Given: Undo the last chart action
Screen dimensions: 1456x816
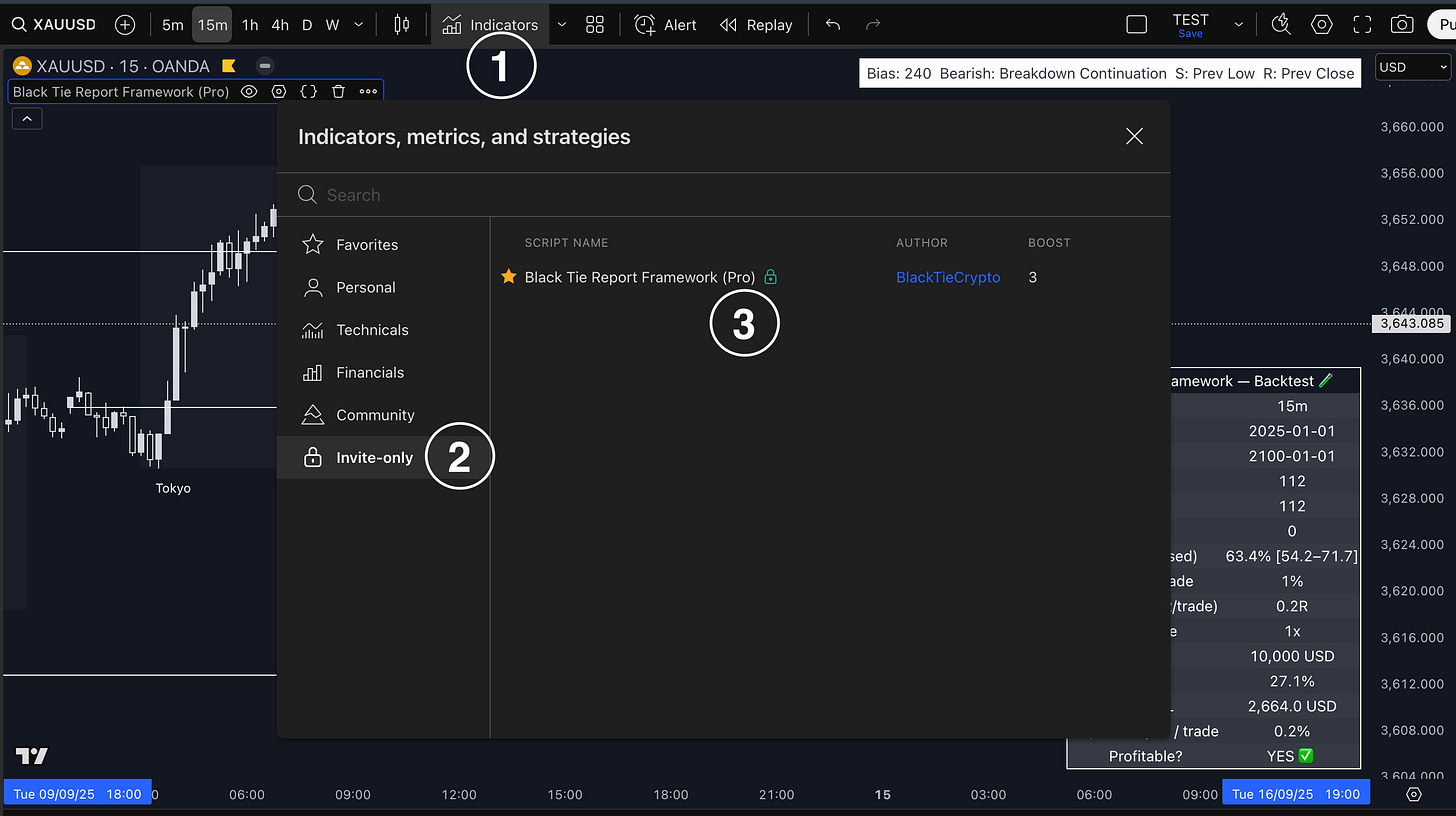Looking at the screenshot, I should click(x=833, y=25).
